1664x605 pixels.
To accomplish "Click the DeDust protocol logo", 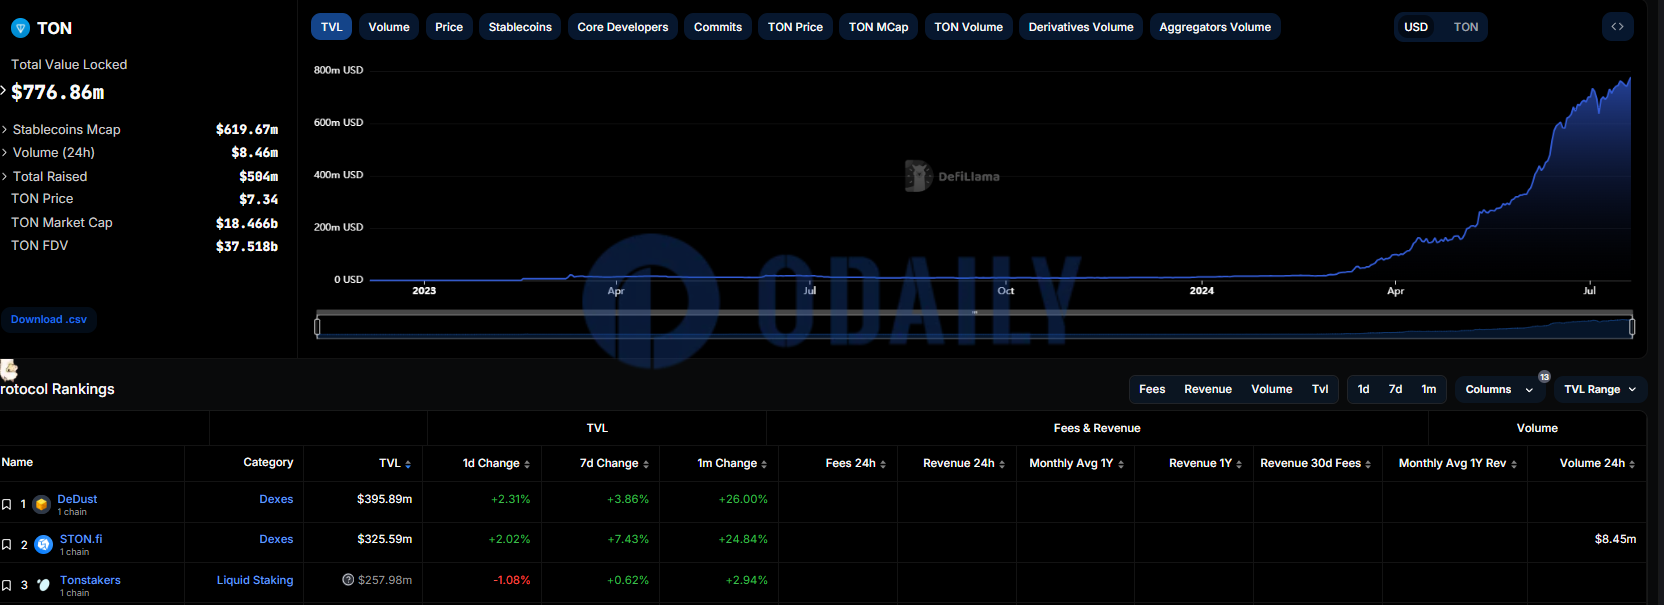I will click(x=42, y=505).
